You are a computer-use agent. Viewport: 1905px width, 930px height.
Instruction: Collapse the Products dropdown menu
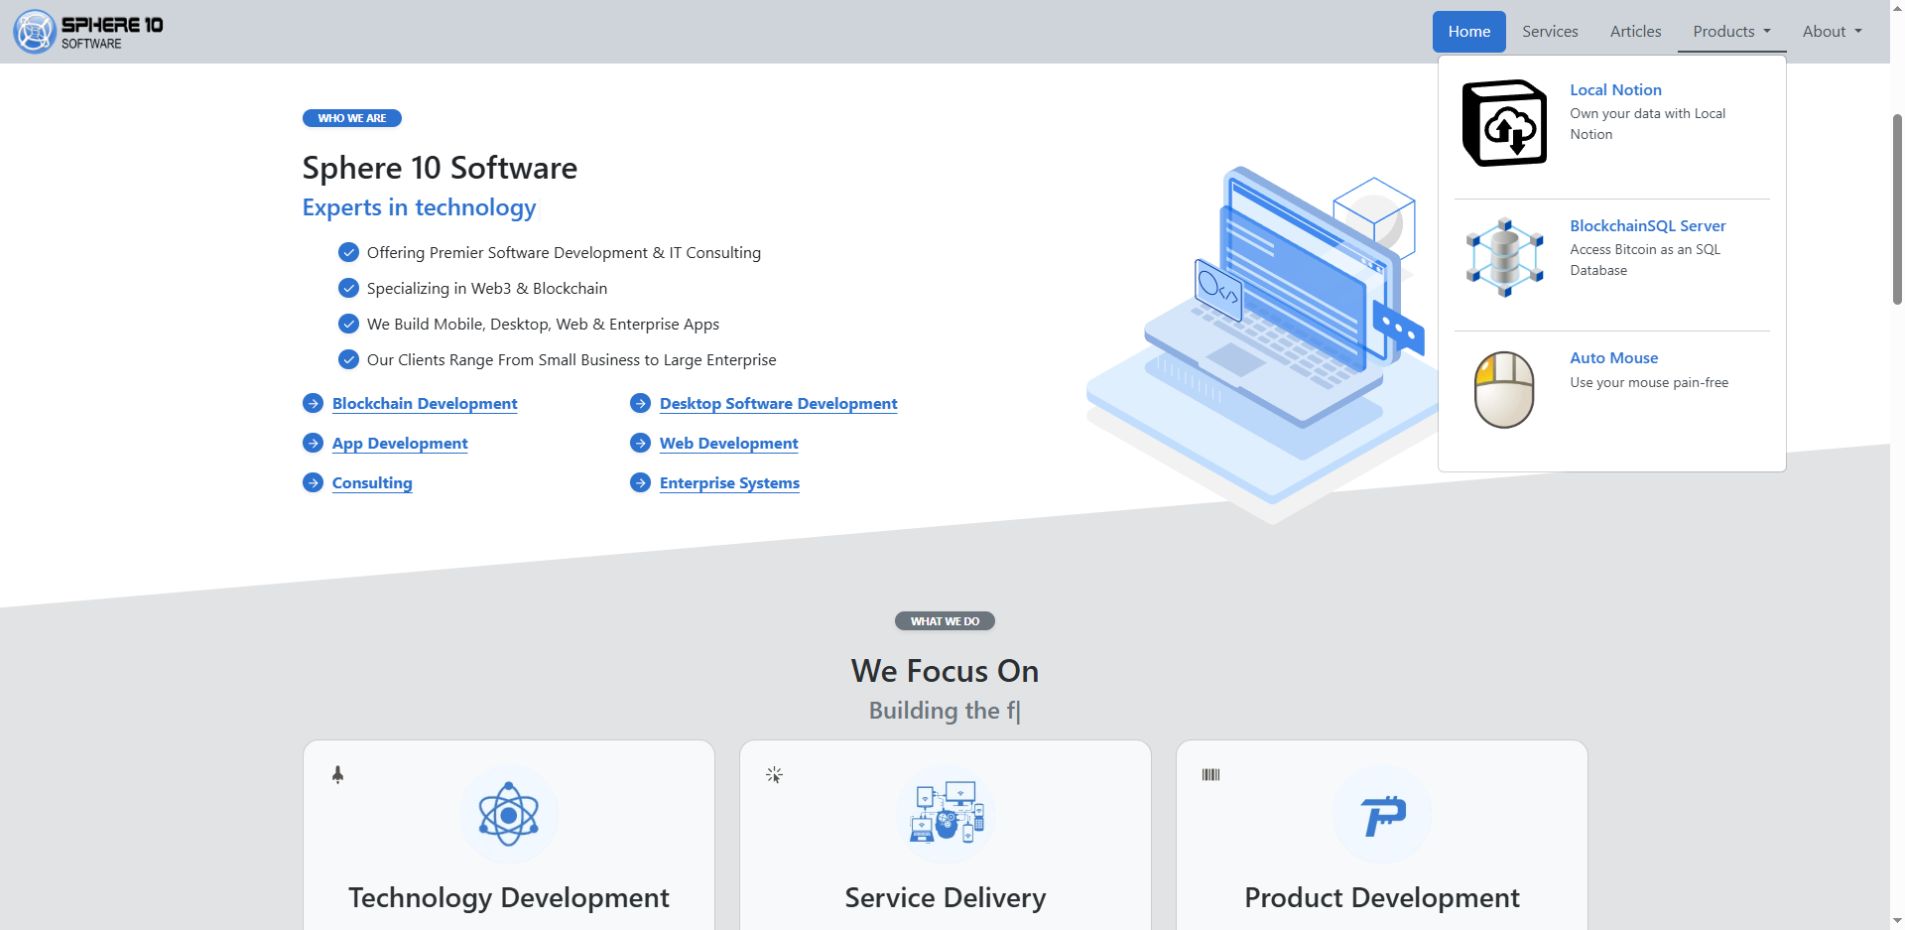pos(1732,32)
